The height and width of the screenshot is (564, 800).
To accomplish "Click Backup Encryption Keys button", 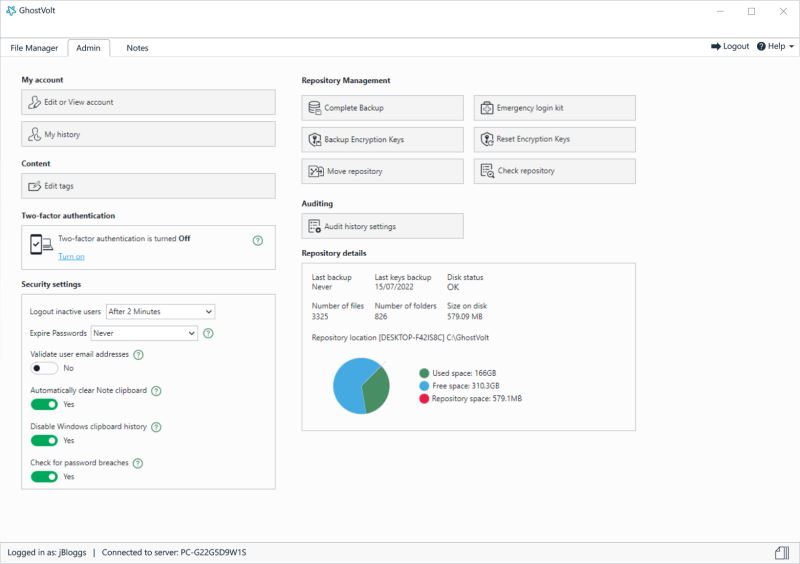I will click(383, 139).
